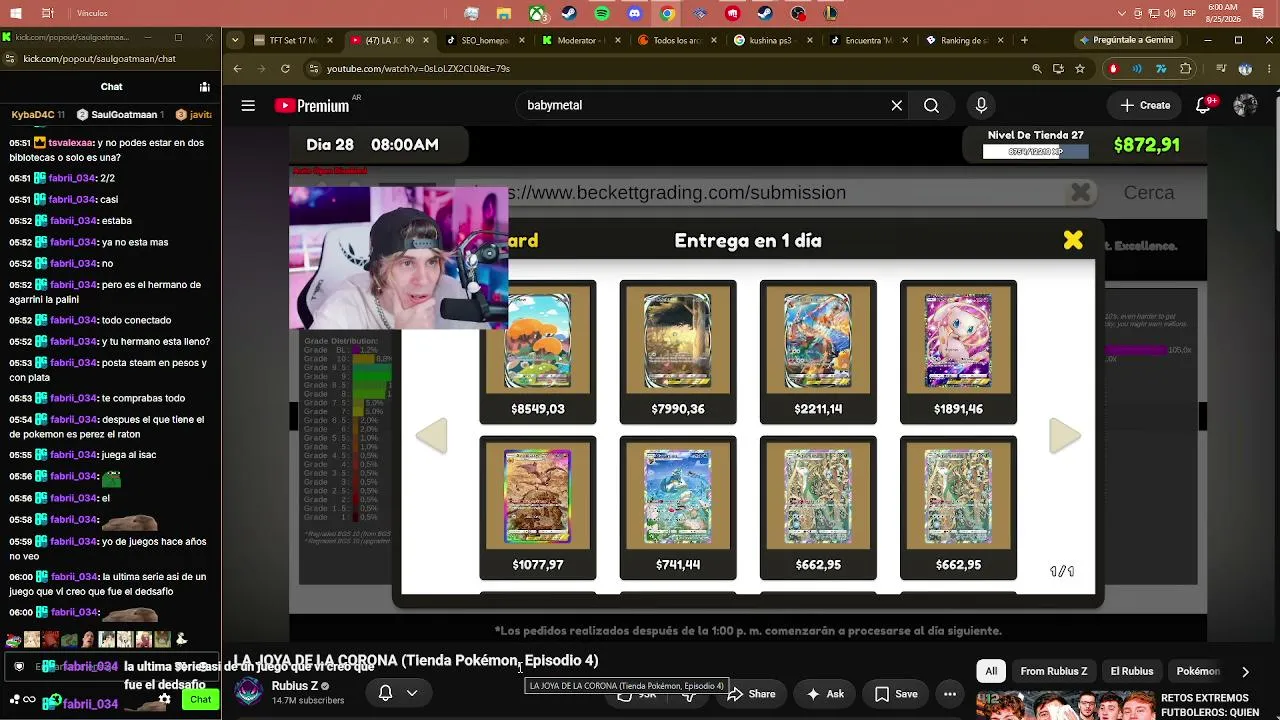Open League of Legends taskbar icon
Screen dimensions: 1280x720
click(830, 14)
